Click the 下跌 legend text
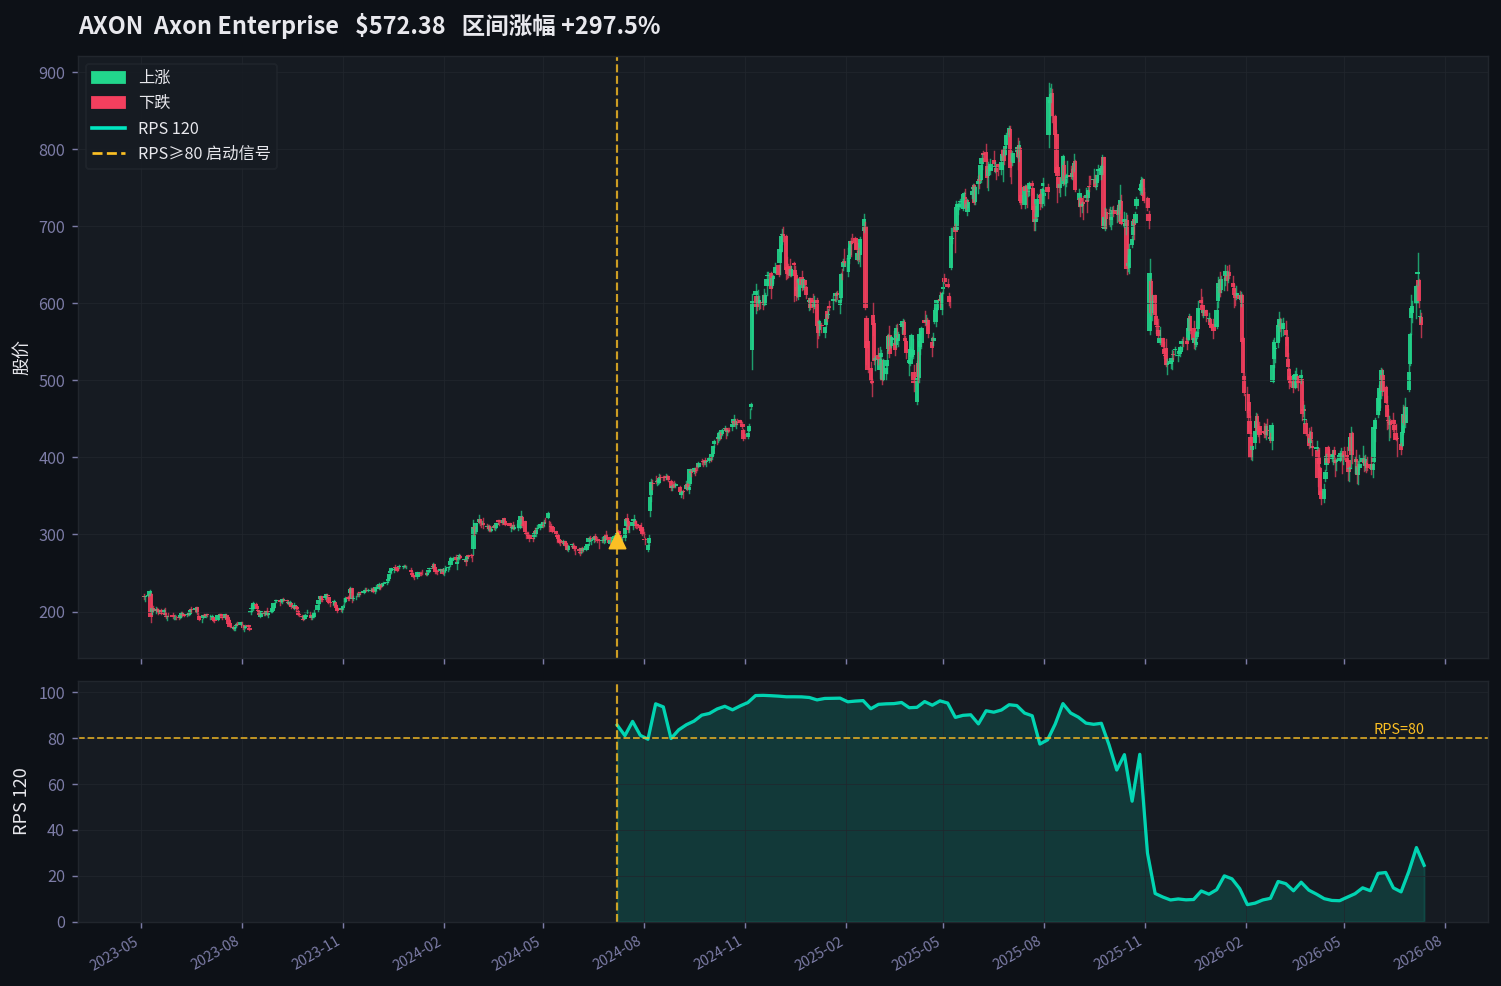1501x986 pixels. [x=155, y=102]
